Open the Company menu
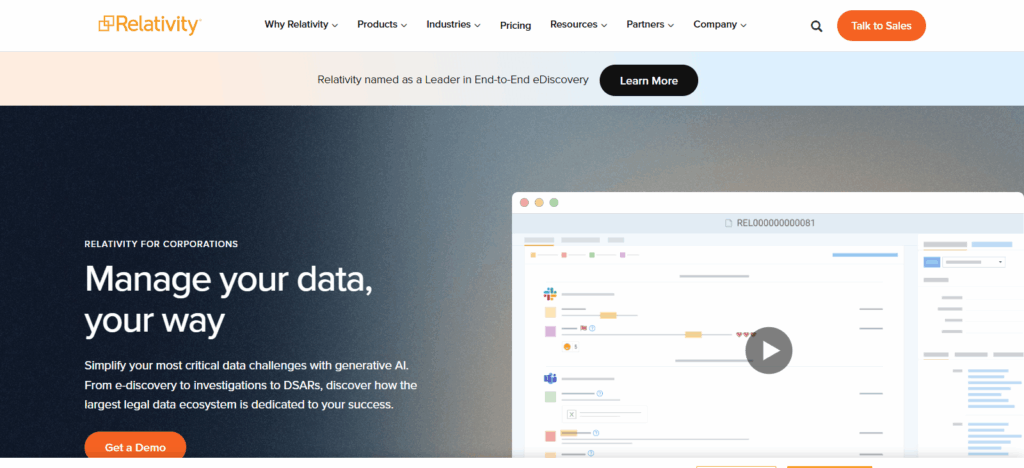Screen dimensions: 1024x468 click(720, 25)
